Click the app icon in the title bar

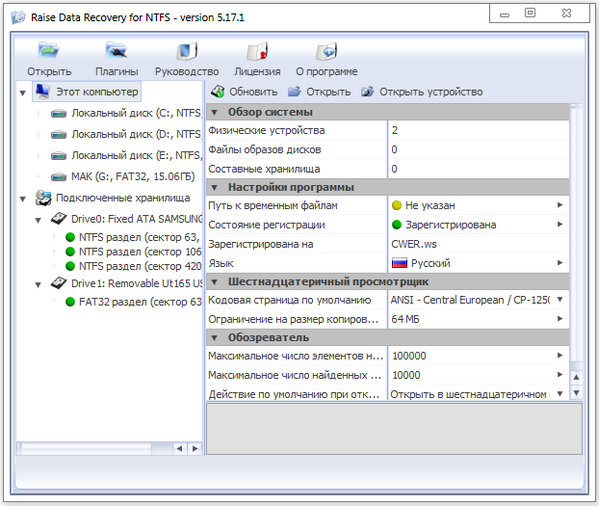pos(18,17)
